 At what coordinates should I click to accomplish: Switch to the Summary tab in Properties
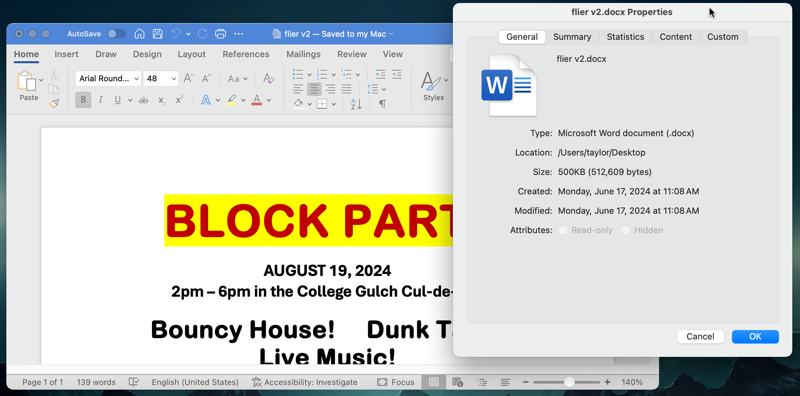click(572, 37)
